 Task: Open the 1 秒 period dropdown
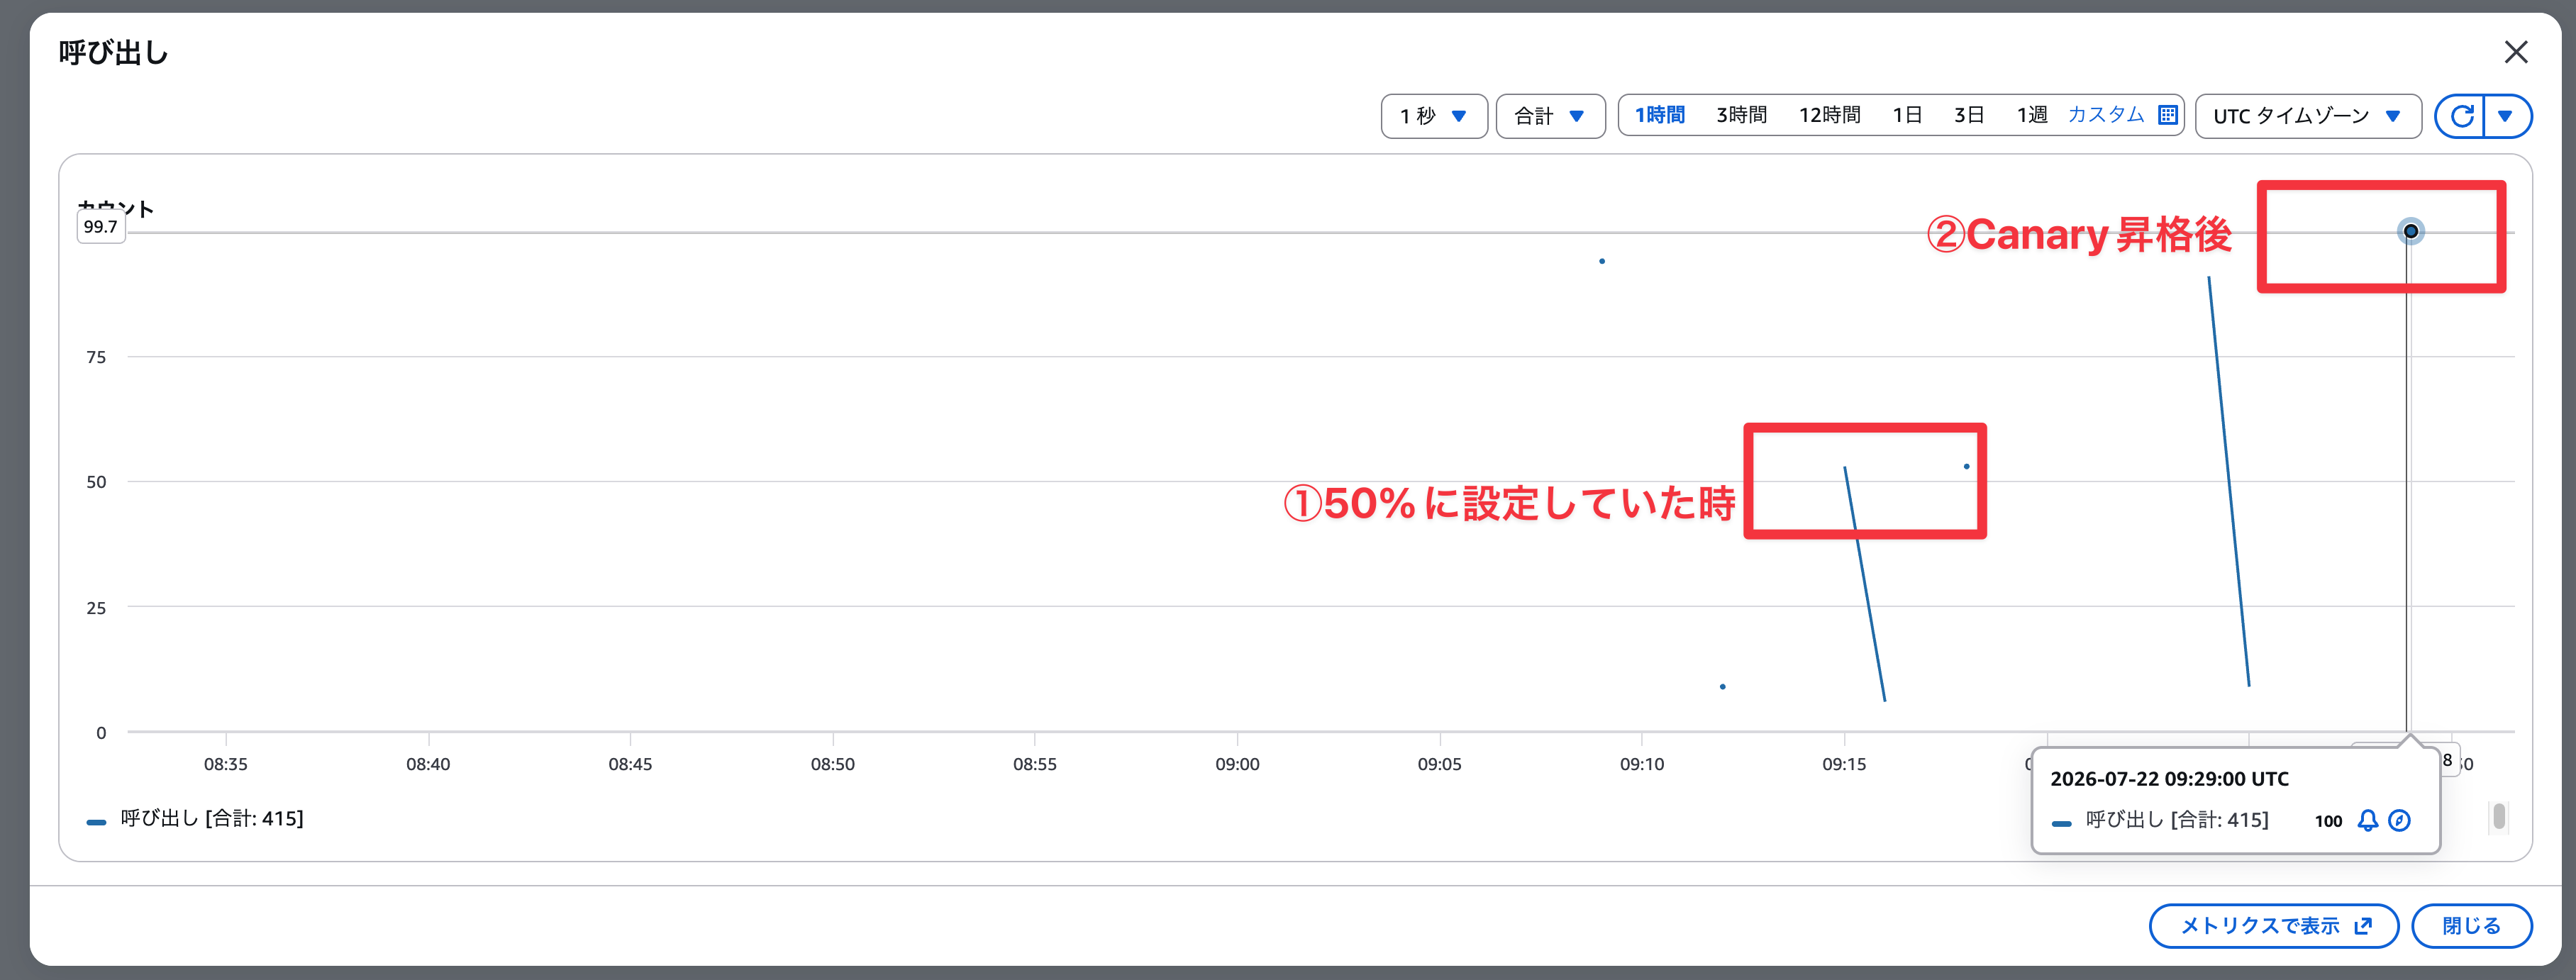coord(1434,116)
